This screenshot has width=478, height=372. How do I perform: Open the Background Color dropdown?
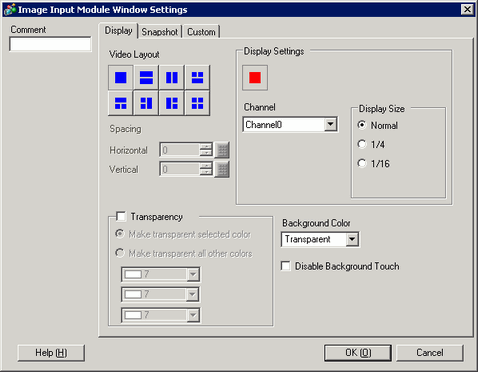(x=352, y=239)
